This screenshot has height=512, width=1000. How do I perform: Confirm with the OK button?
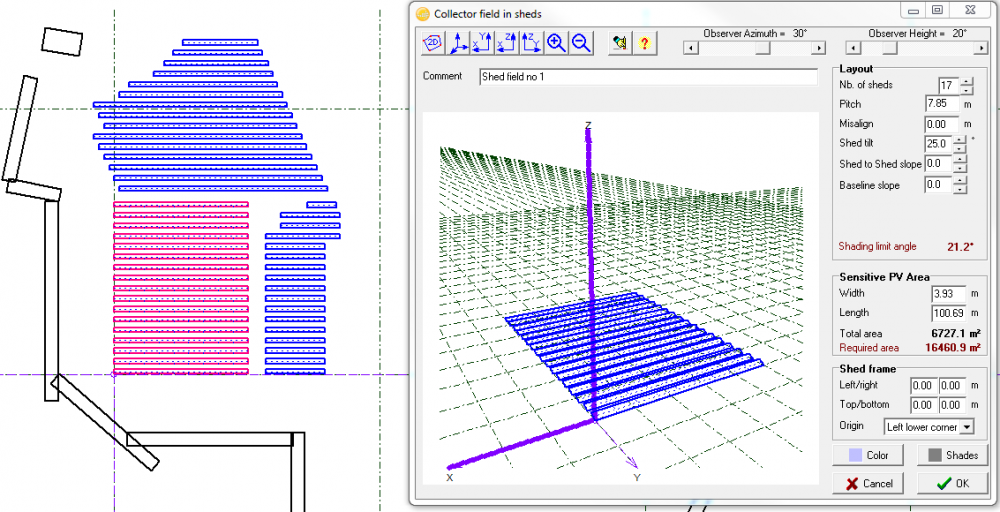click(953, 483)
